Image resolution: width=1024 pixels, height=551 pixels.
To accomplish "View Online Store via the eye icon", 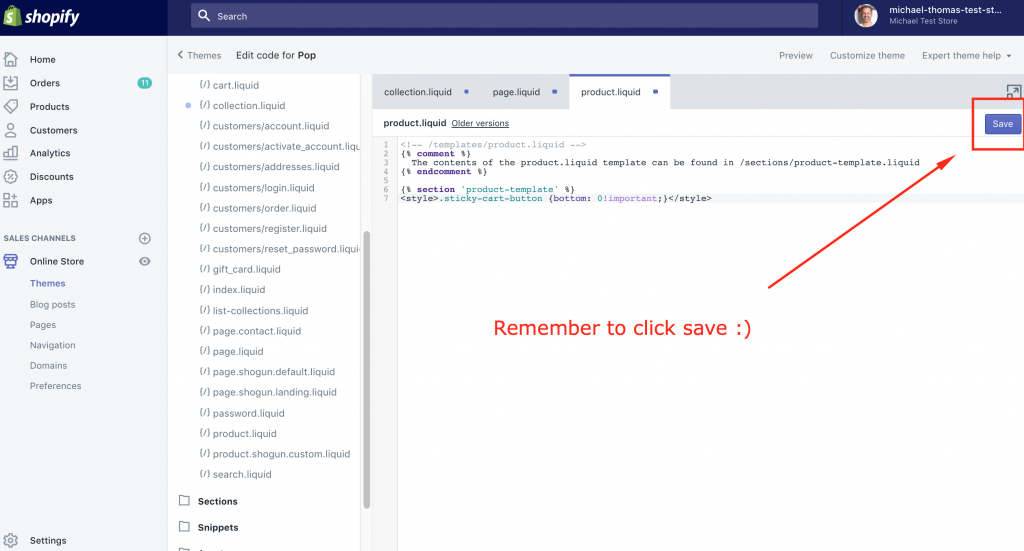I will pyautogui.click(x=145, y=261).
